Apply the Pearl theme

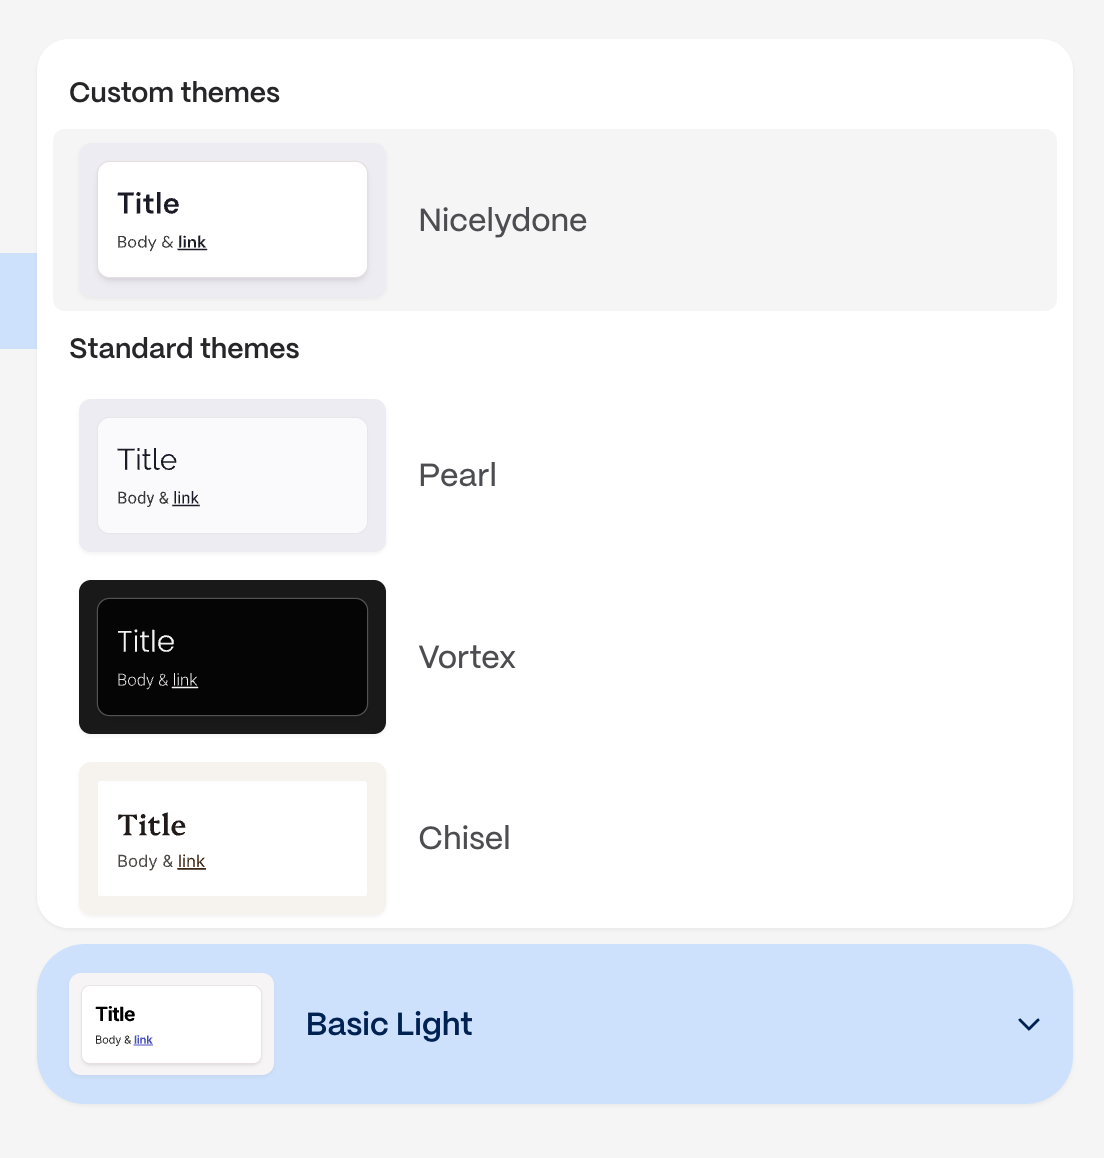coord(457,475)
